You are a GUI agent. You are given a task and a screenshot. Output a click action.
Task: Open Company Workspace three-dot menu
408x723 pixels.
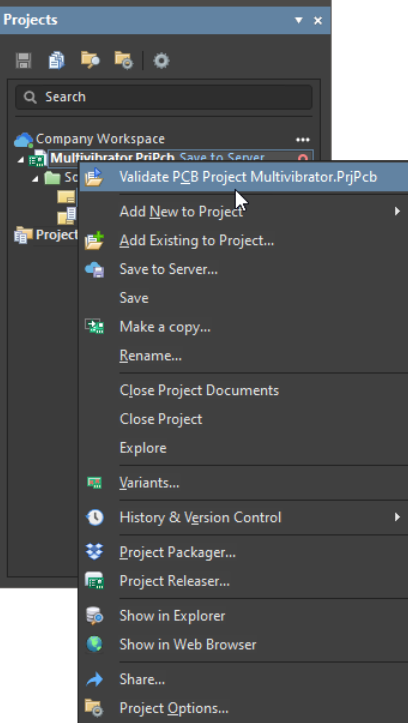point(303,140)
